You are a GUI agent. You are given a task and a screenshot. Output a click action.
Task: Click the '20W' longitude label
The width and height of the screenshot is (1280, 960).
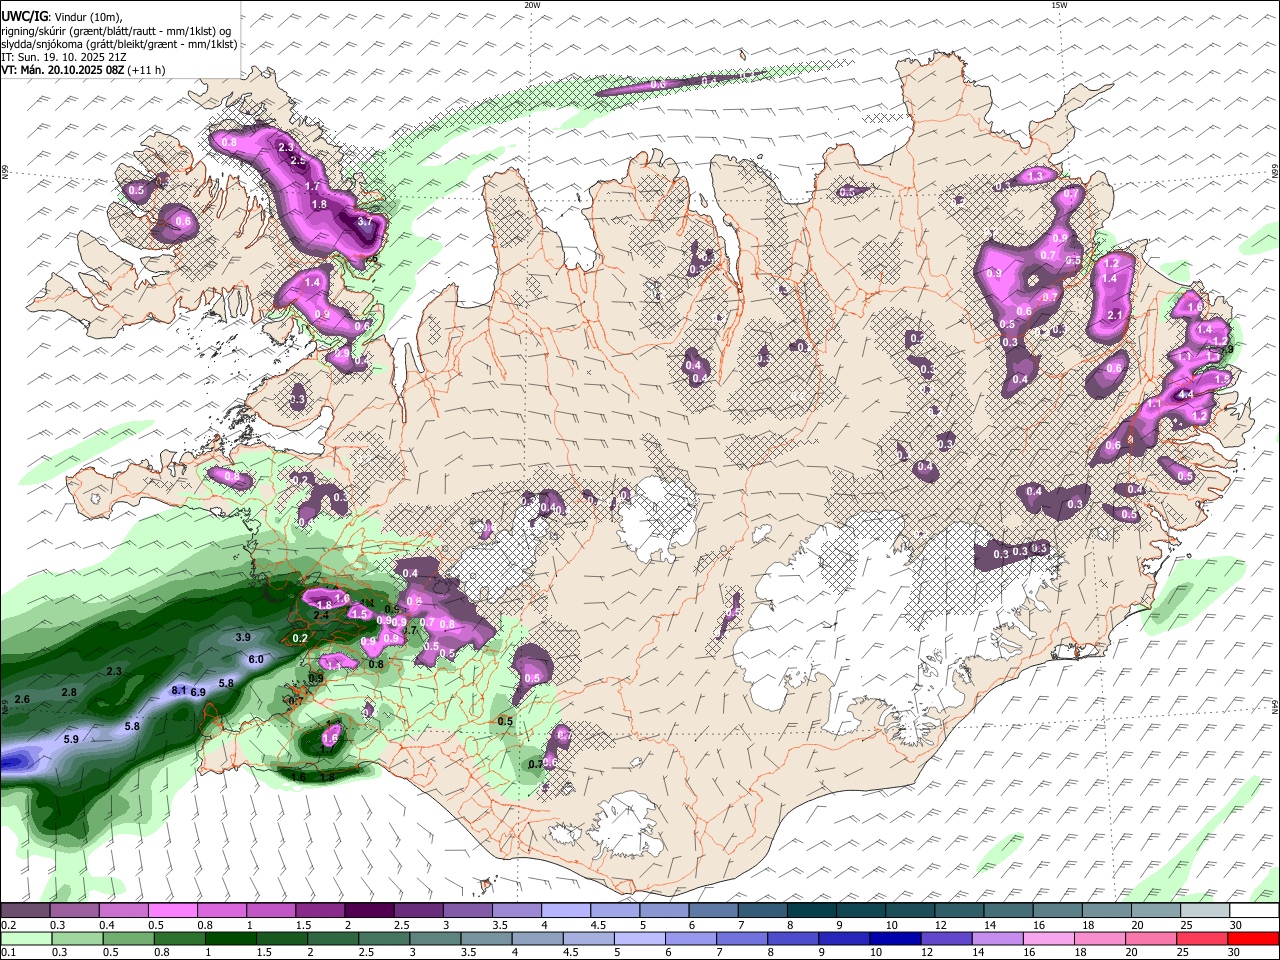click(532, 5)
